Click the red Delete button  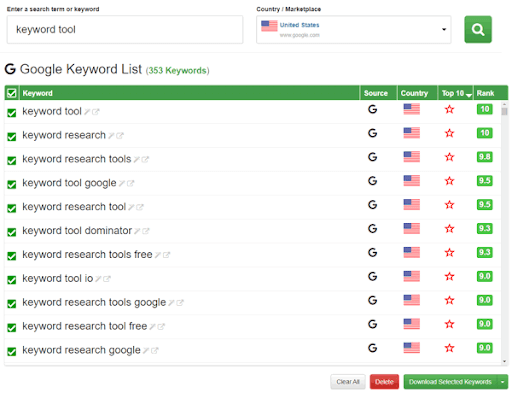pos(384,382)
